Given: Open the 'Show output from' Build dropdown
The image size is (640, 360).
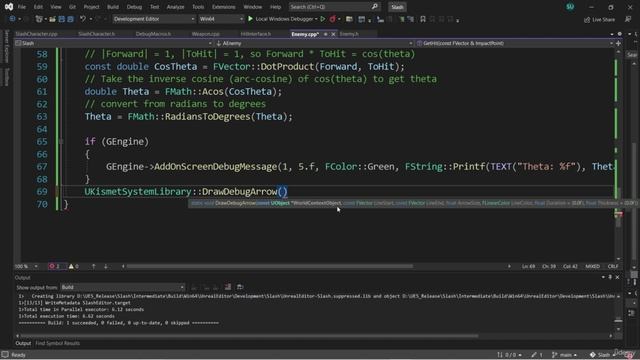Looking at the screenshot, I should click(x=122, y=287).
